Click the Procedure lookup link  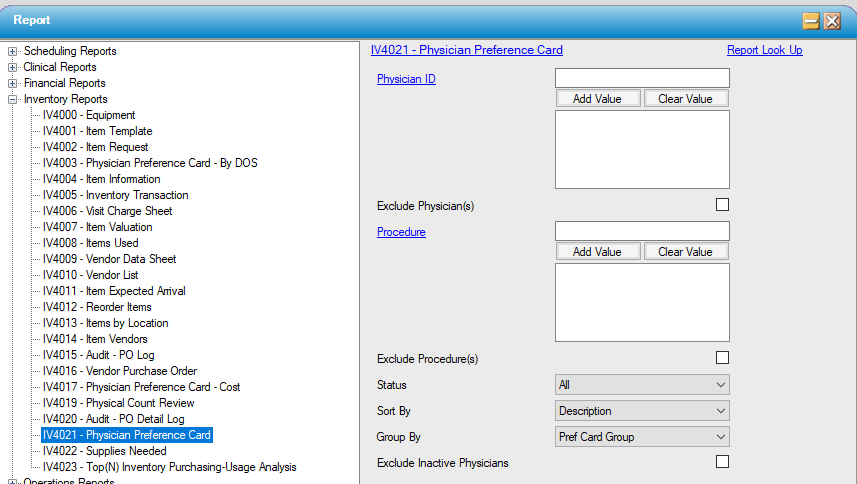coord(401,232)
